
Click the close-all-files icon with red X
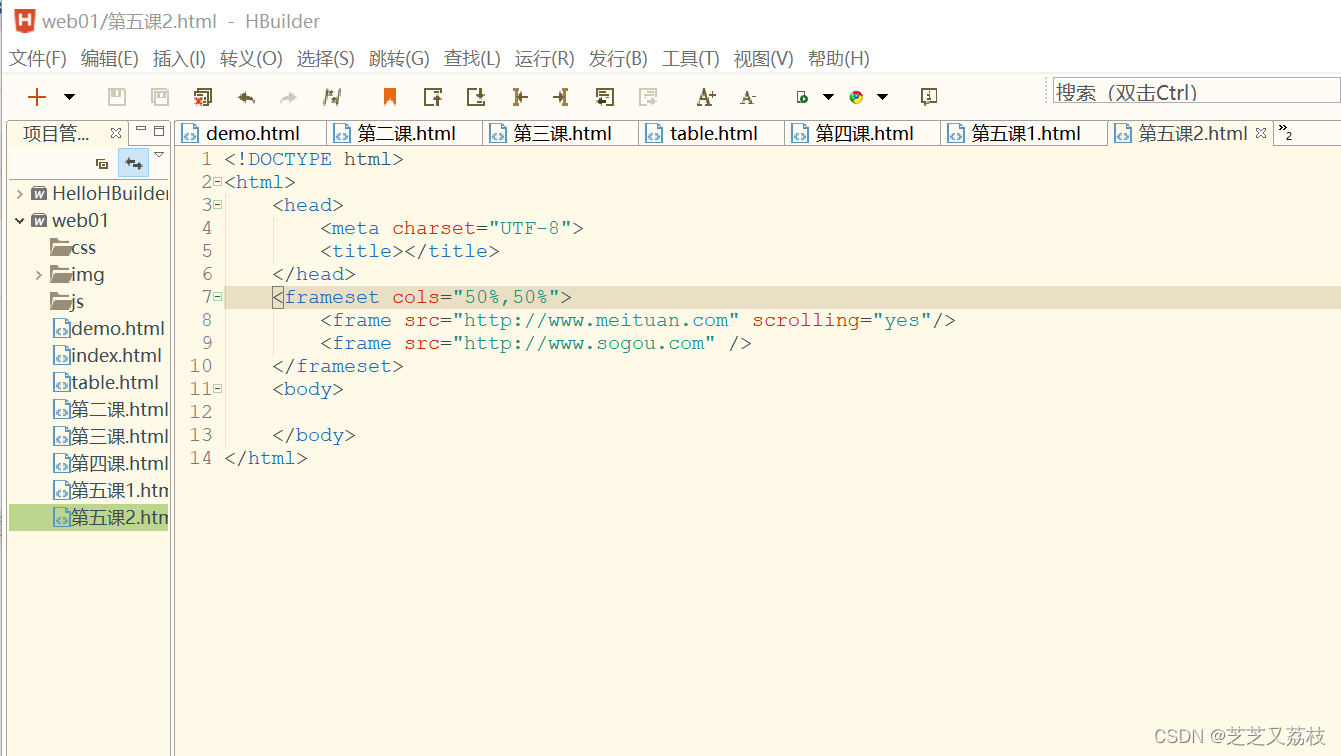click(x=203, y=97)
